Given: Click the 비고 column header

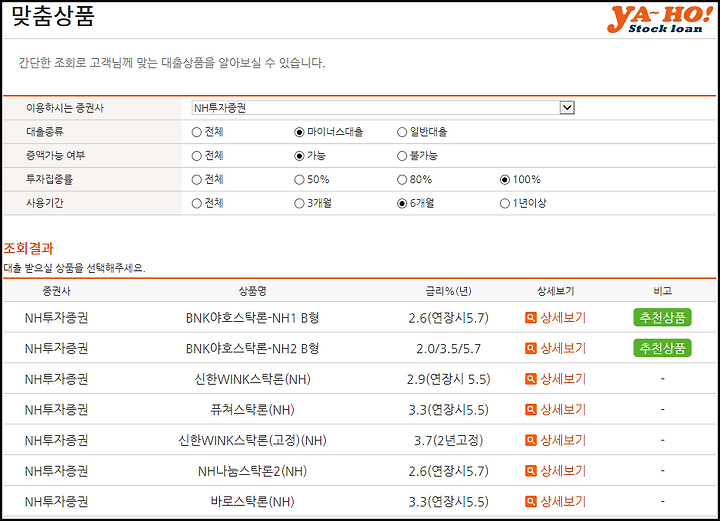Looking at the screenshot, I should [662, 291].
